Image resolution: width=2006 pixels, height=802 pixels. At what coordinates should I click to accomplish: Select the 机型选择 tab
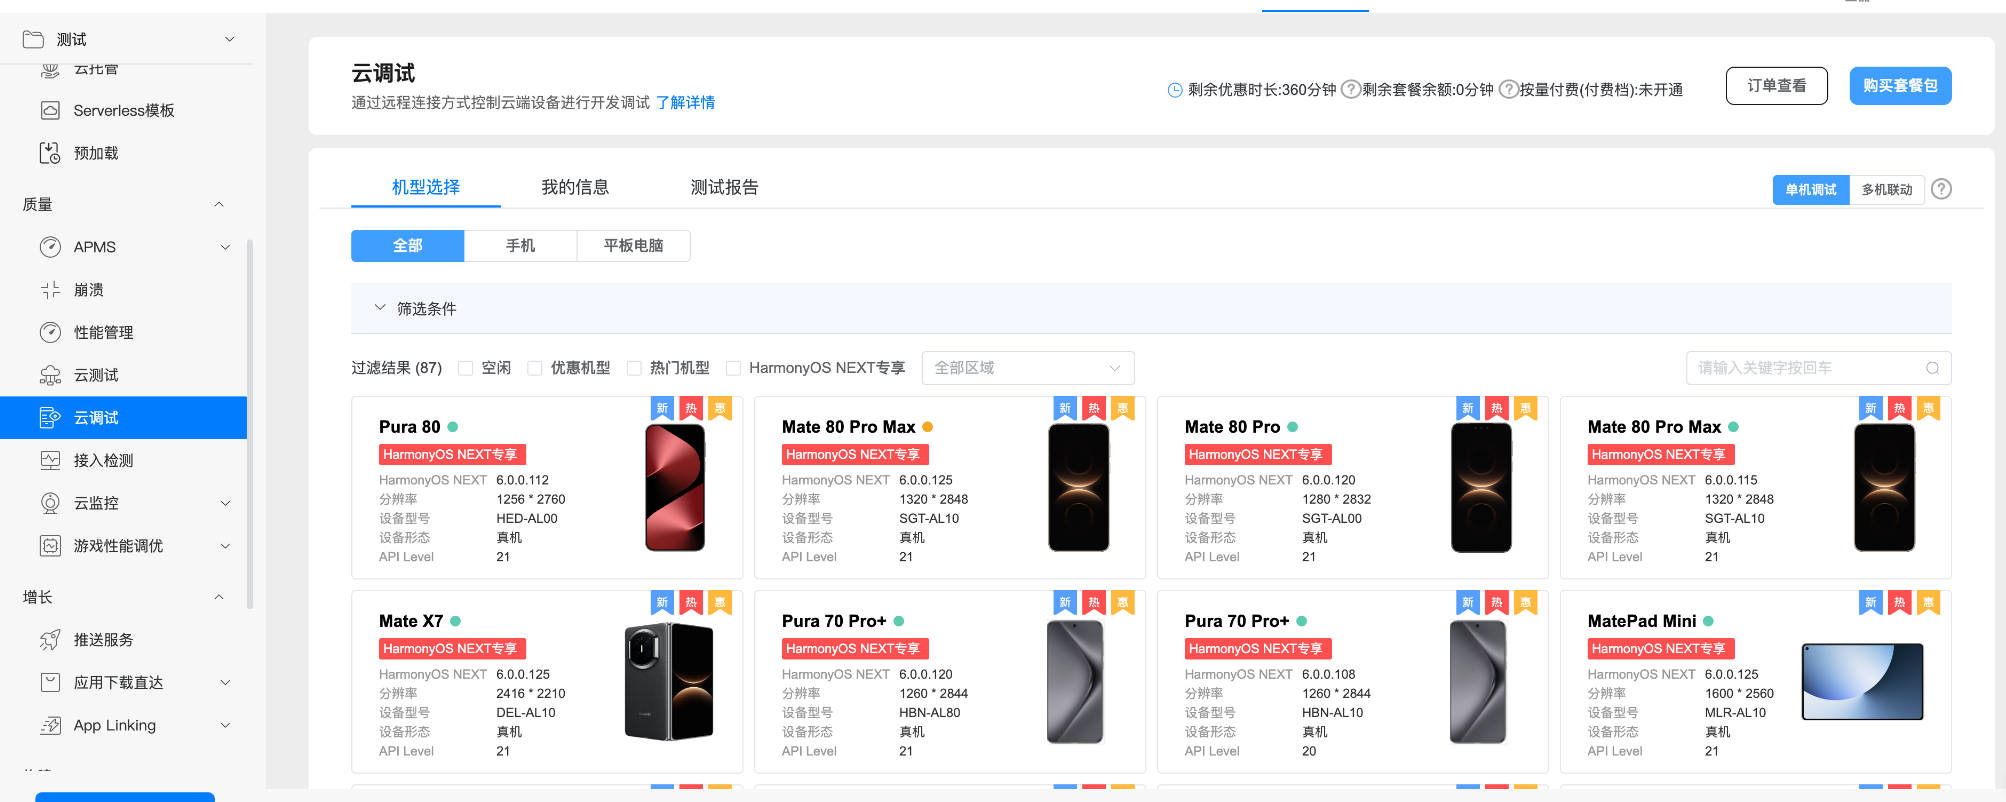(426, 187)
